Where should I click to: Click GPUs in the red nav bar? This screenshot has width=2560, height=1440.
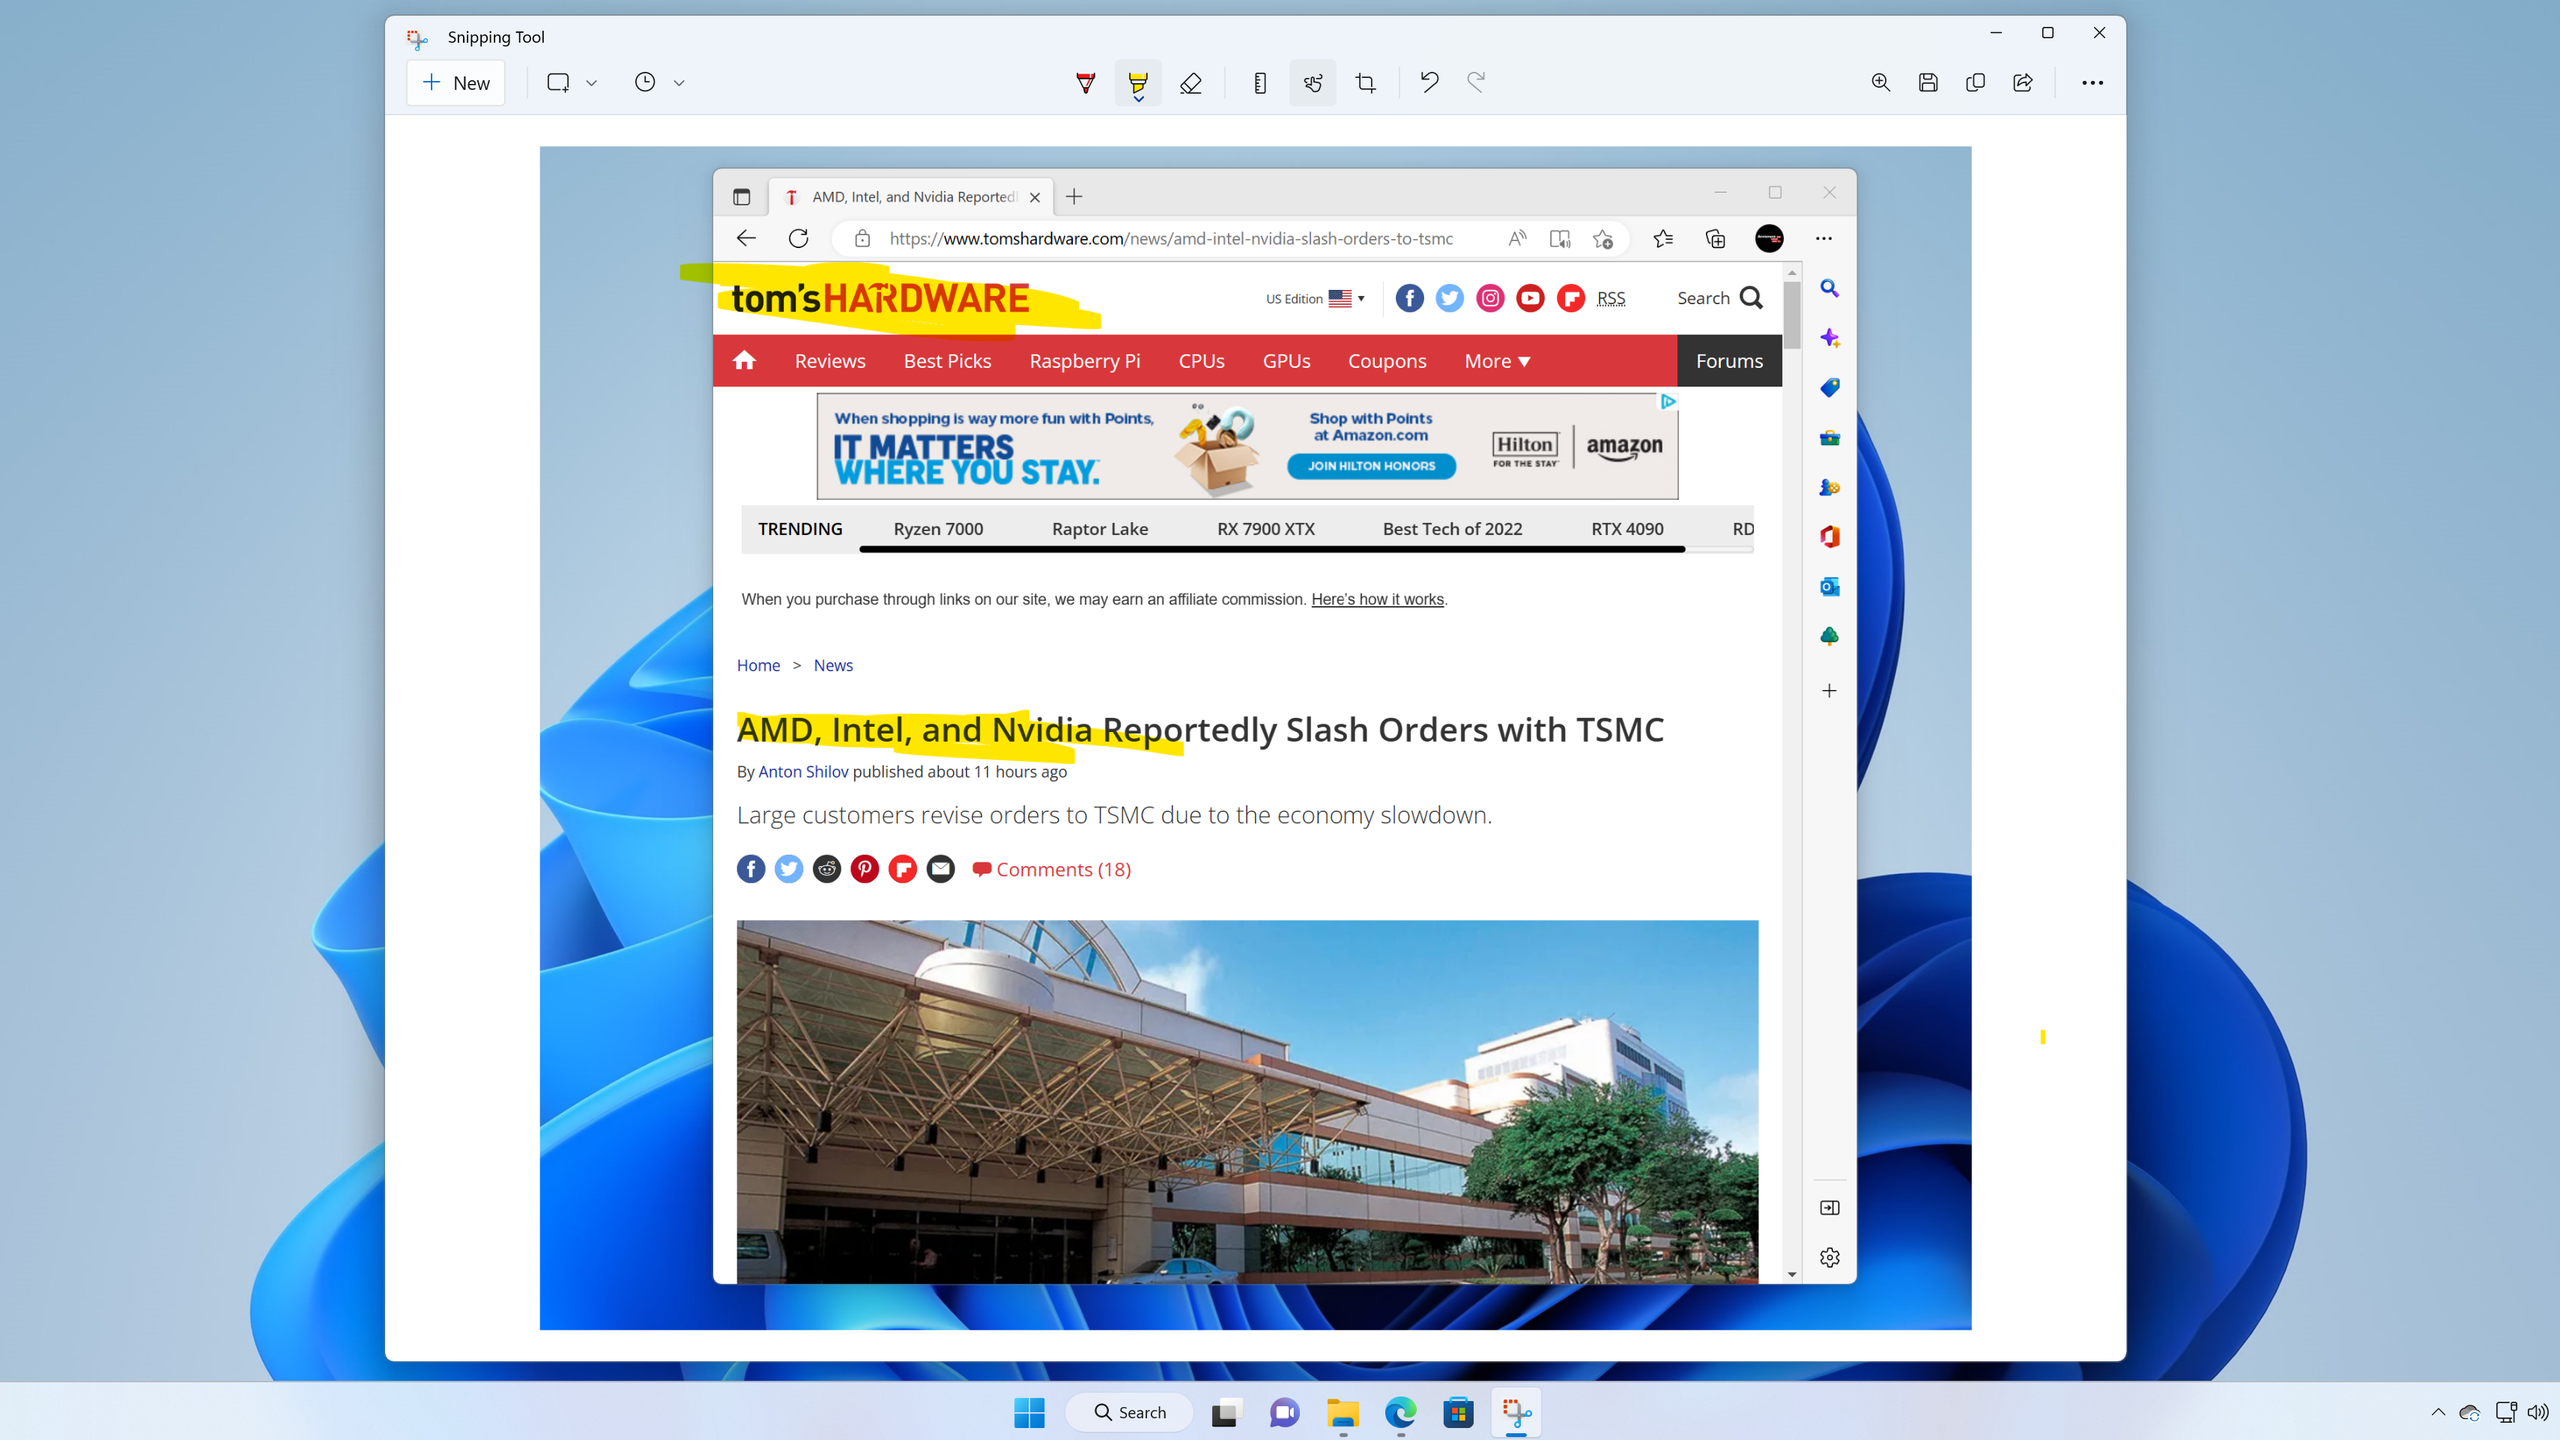(1286, 361)
